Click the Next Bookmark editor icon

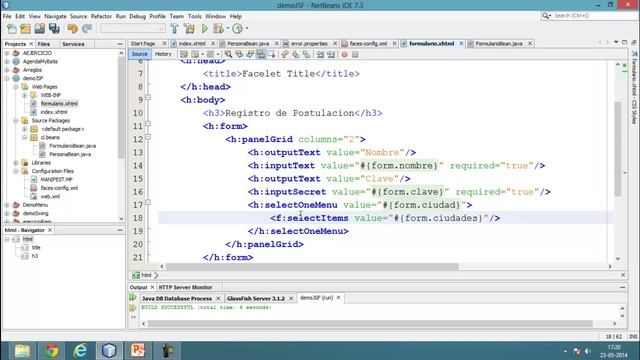click(296, 54)
